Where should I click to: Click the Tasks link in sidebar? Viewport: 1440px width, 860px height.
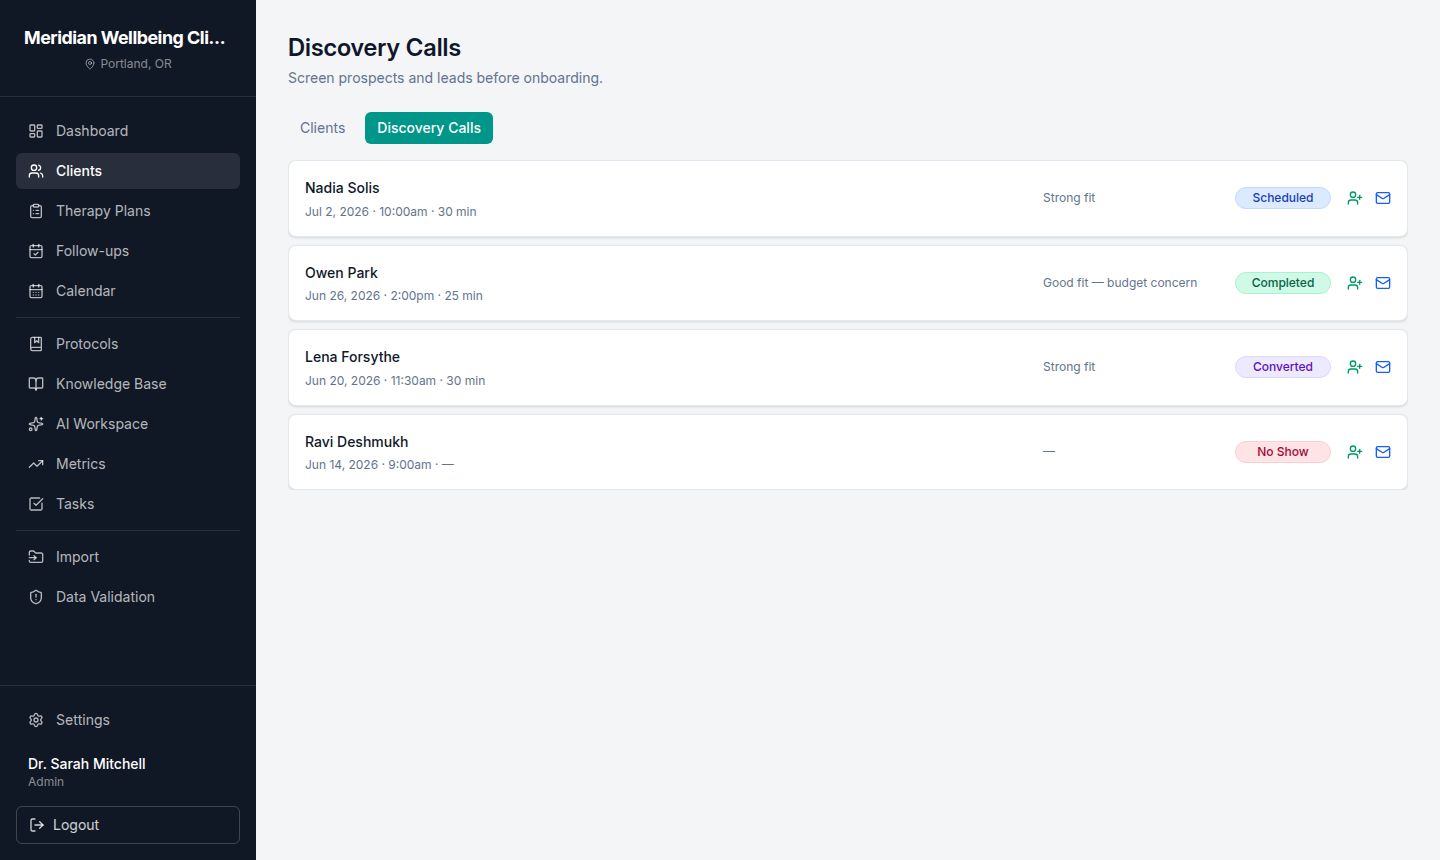(128, 504)
